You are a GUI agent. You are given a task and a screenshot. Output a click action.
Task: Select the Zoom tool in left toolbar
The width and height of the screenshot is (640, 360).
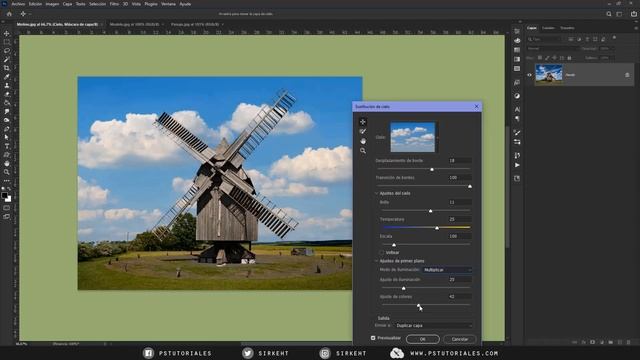(x=7, y=172)
